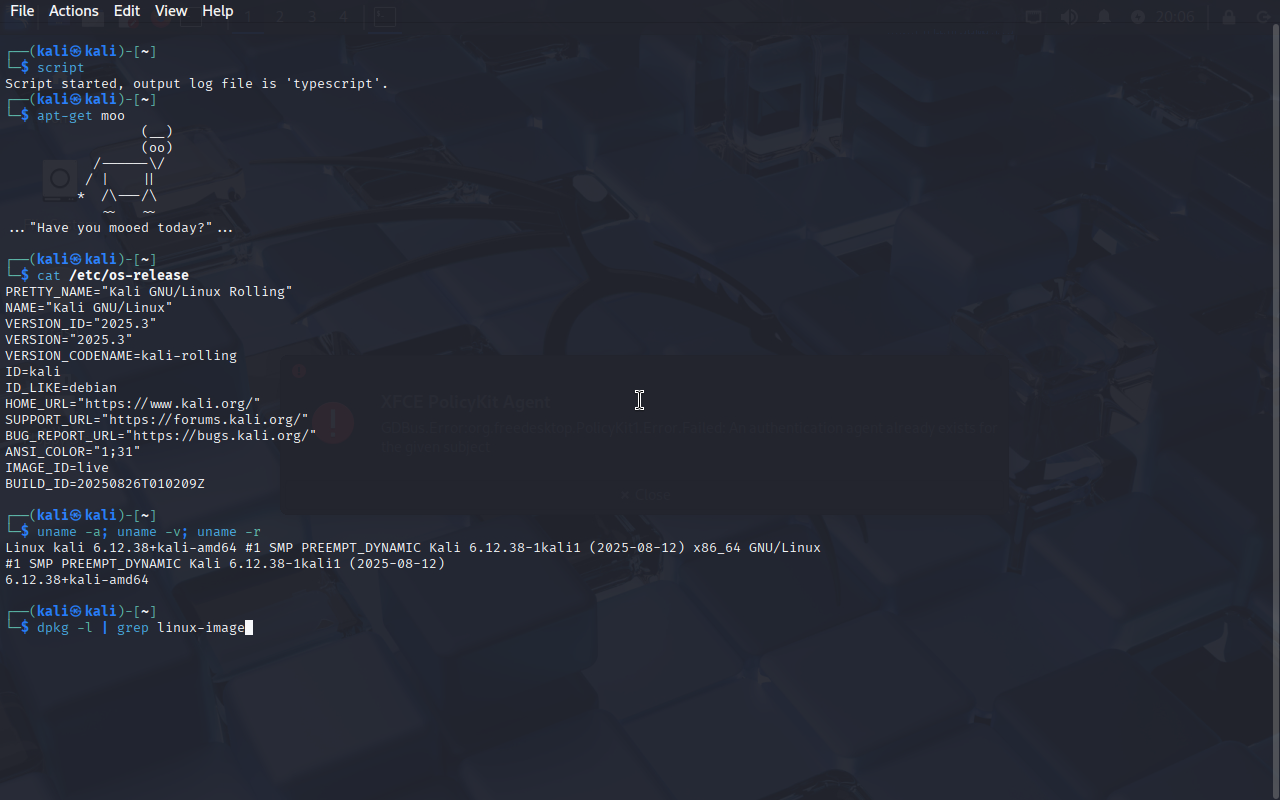Click the faint volume speaker icon
This screenshot has height=800, width=1280.
point(1069,17)
